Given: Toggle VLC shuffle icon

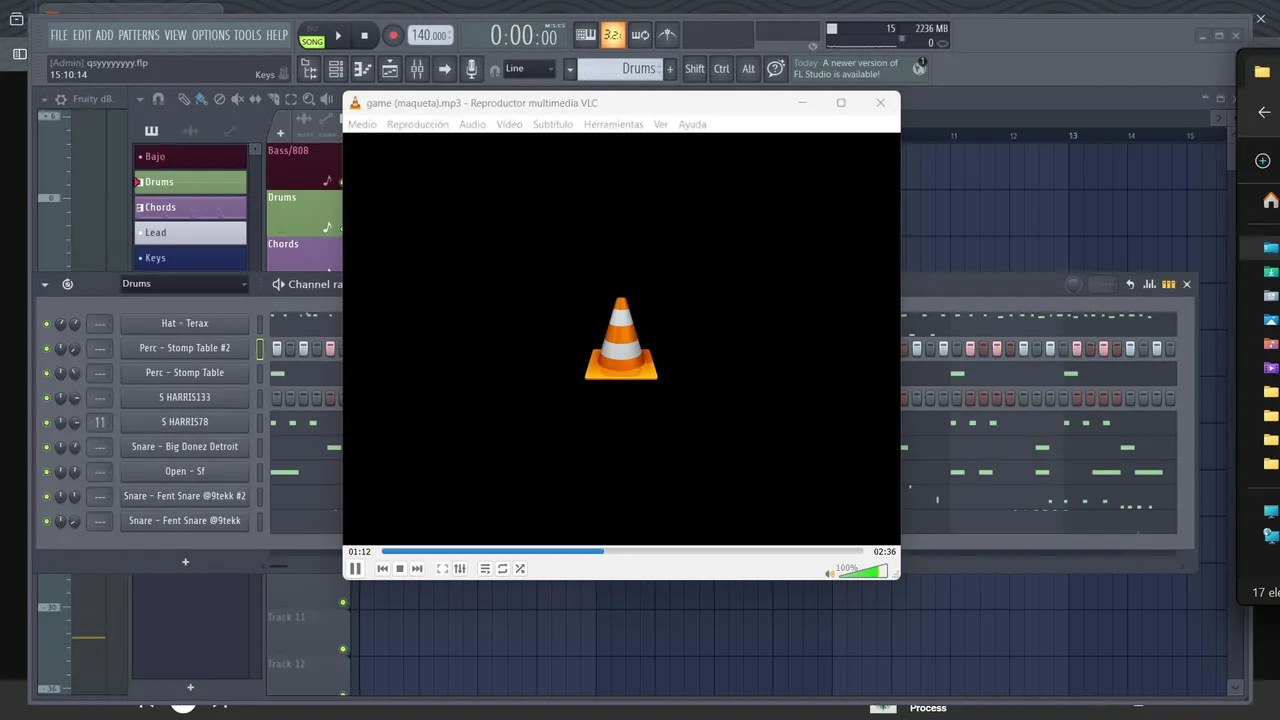Looking at the screenshot, I should pos(520,569).
